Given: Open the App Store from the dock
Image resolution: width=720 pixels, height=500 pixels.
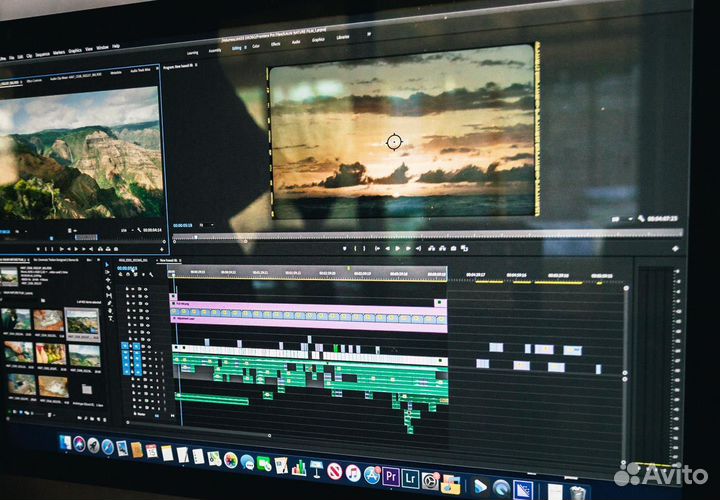Looking at the screenshot, I should [372, 475].
